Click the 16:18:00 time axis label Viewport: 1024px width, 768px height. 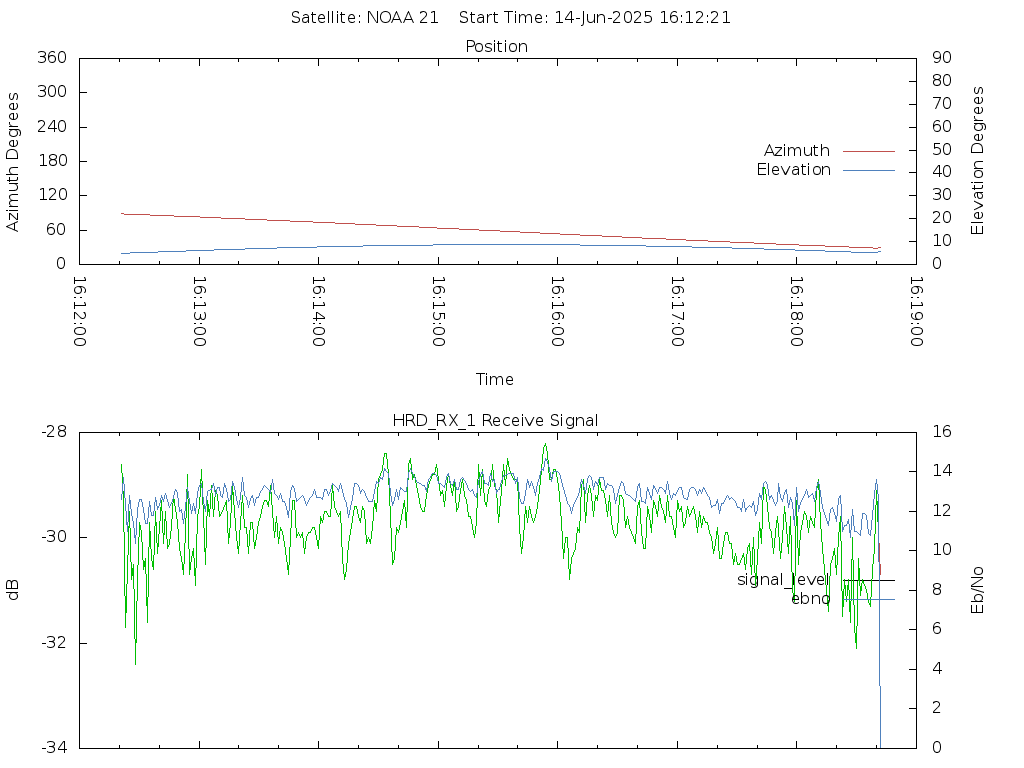796,312
